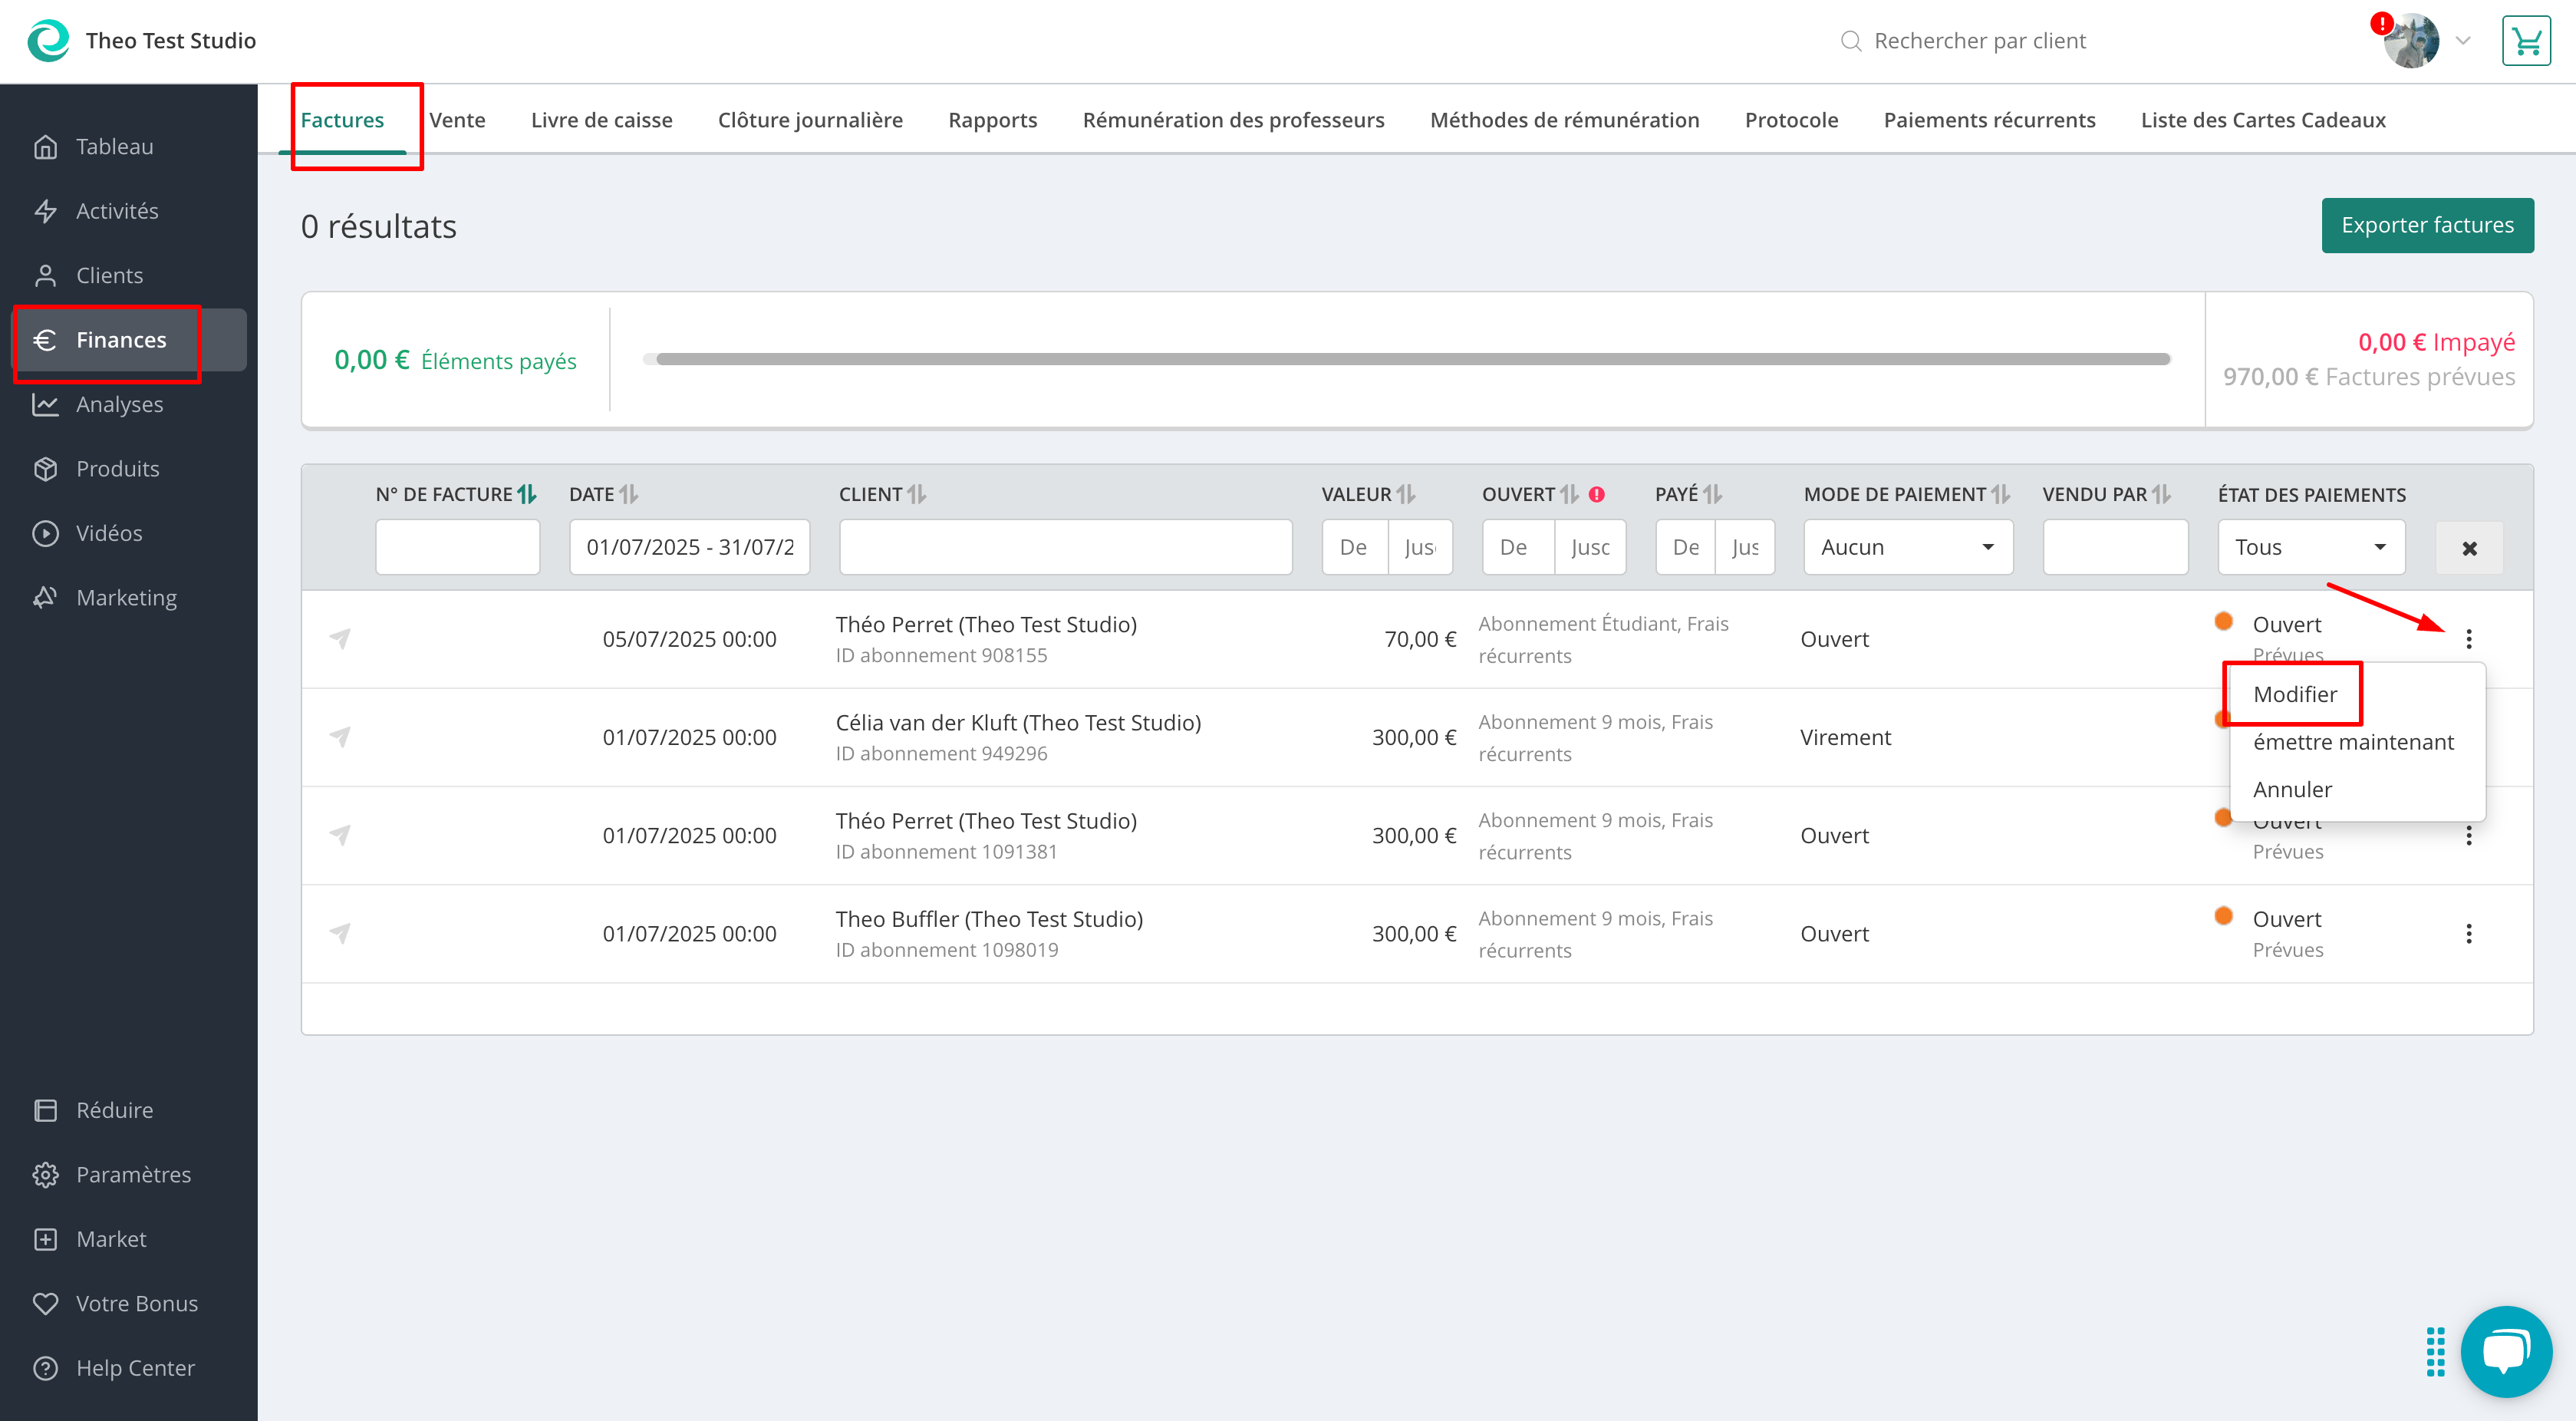Switch to the Vente tab
The height and width of the screenshot is (1421, 2576).
[x=457, y=120]
